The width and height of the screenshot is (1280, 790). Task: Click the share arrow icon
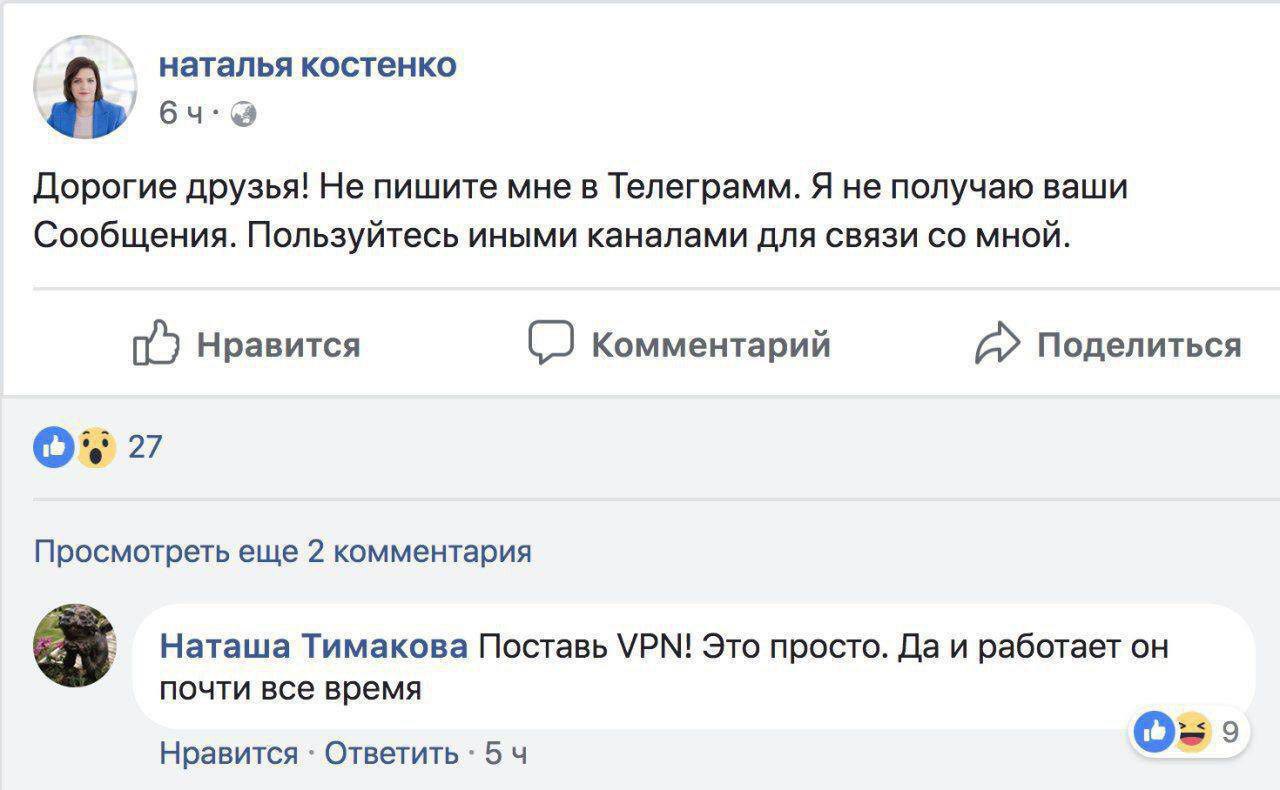pos(996,345)
